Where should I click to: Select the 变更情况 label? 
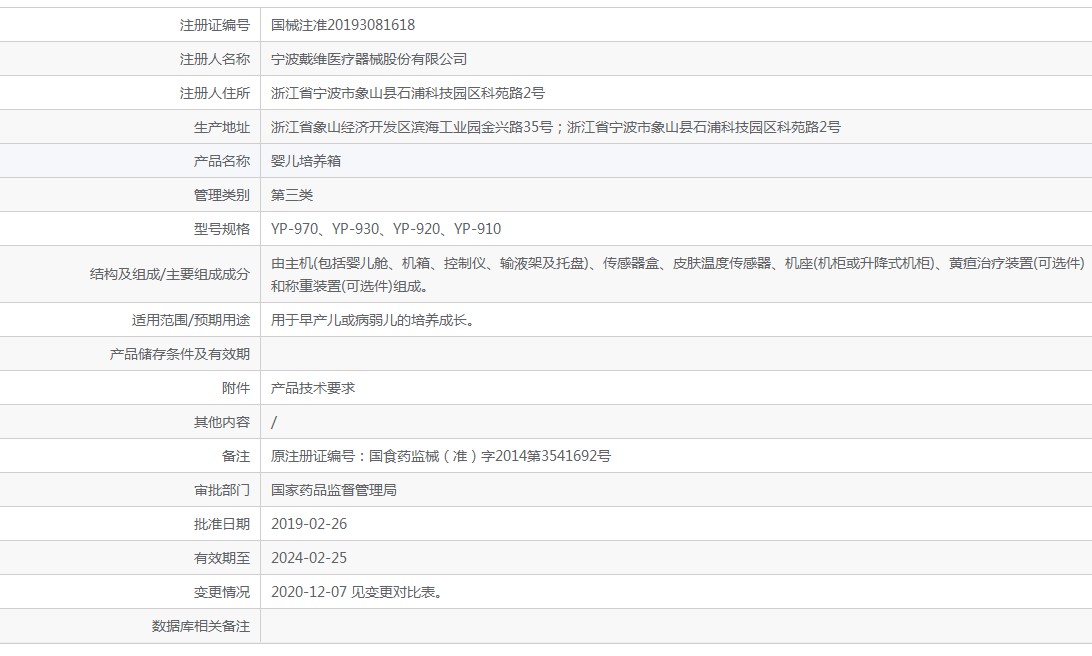(221, 592)
